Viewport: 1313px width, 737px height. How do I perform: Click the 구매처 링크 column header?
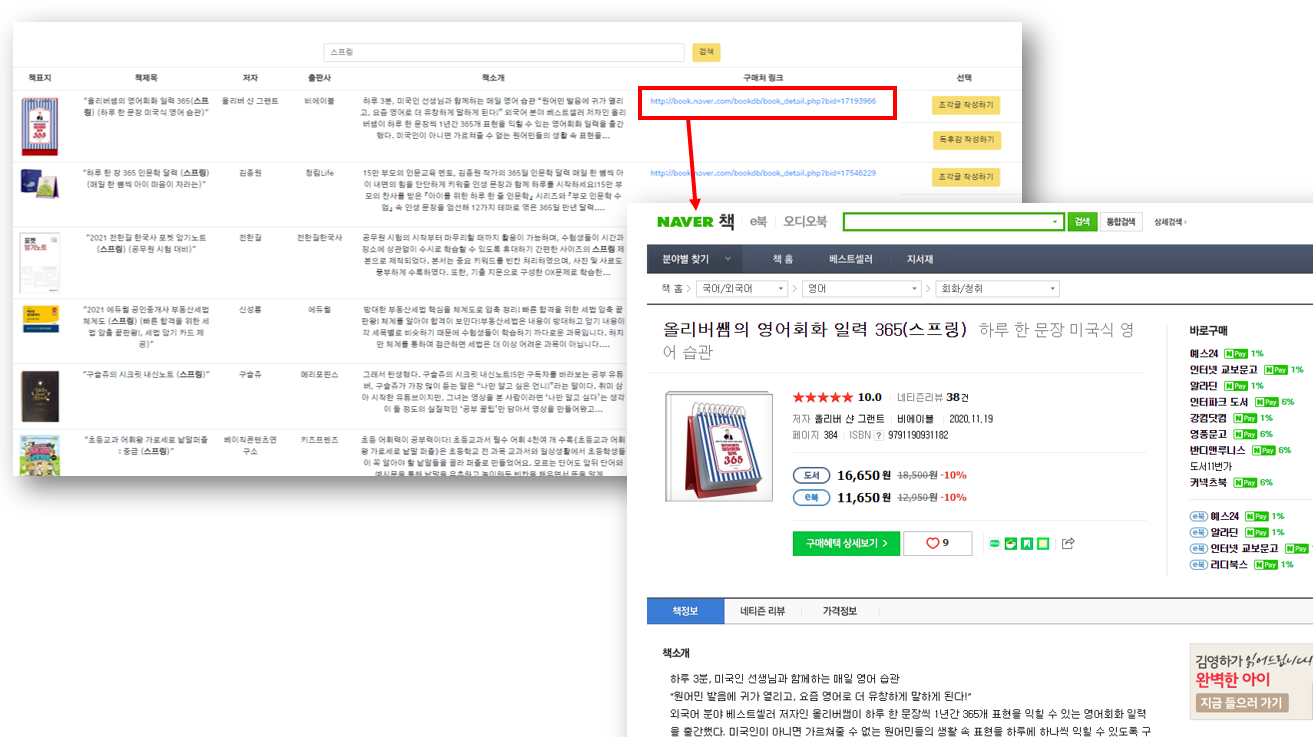click(x=763, y=77)
